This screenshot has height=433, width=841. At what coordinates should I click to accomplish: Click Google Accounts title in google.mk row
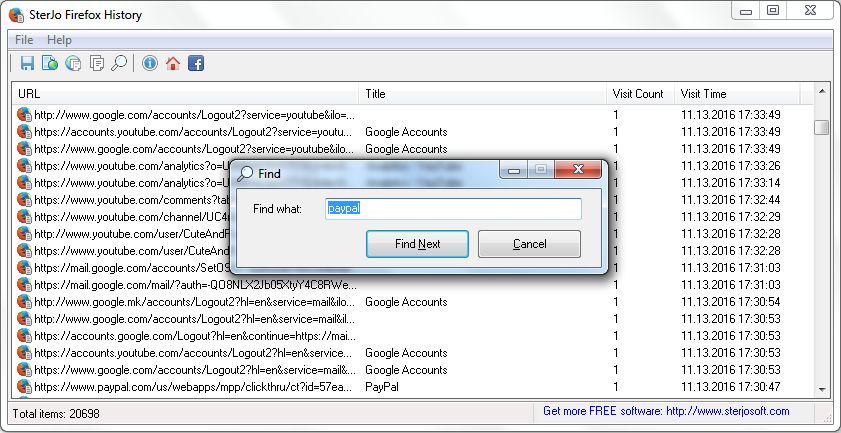click(406, 302)
